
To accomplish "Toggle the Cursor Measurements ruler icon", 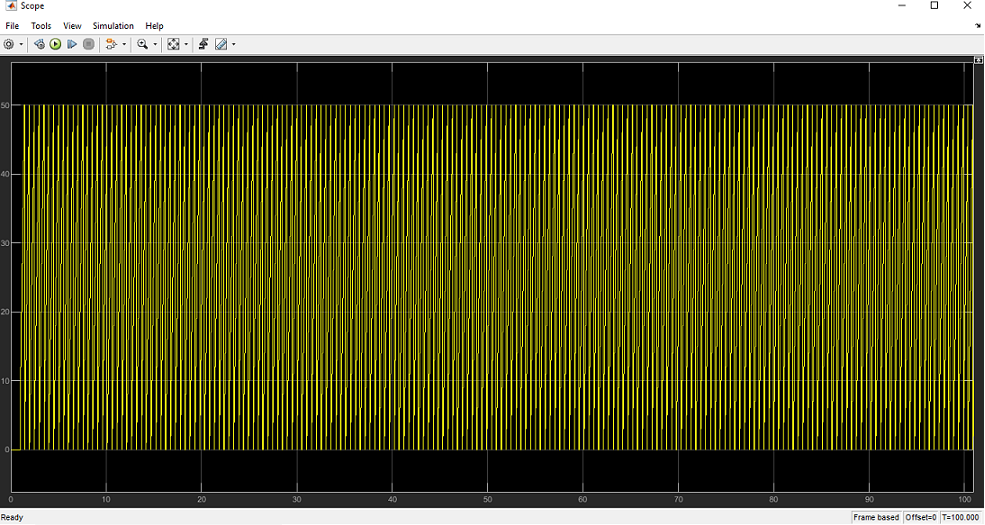I will 221,44.
